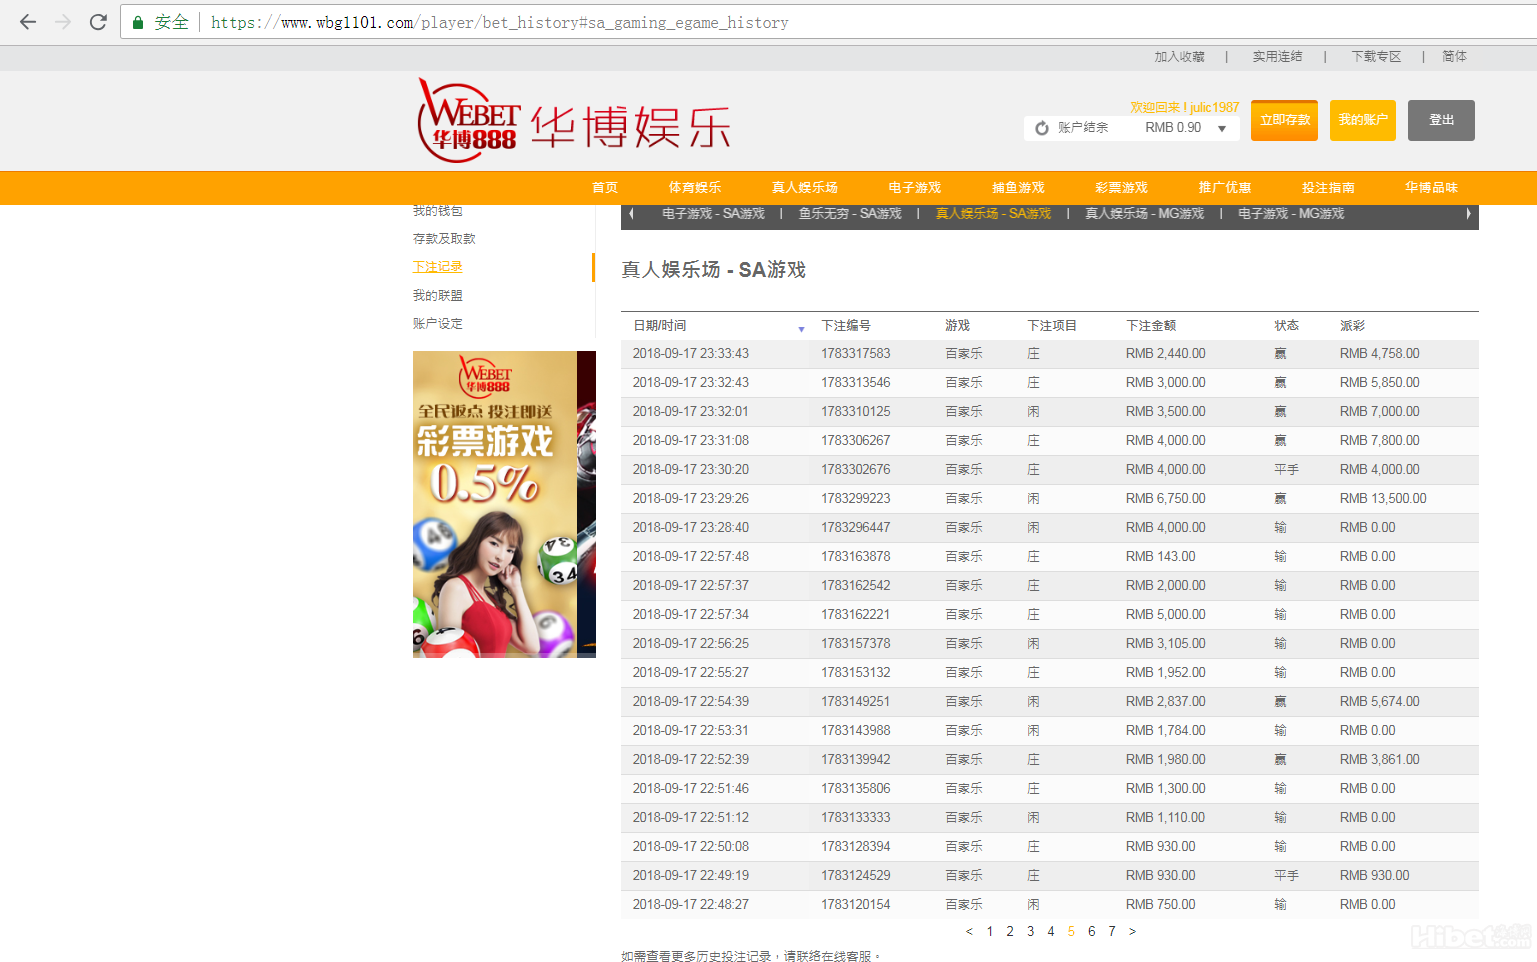Open the 真人娱乐场 navigation menu

pos(804,188)
